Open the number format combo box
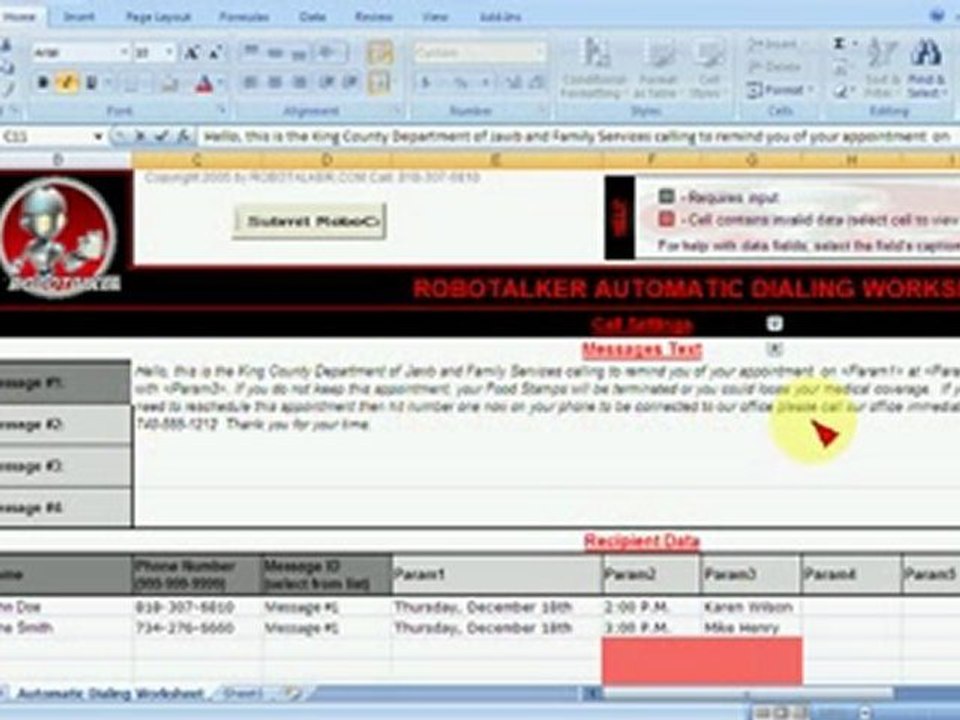Screen dimensions: 960x720 (481, 53)
